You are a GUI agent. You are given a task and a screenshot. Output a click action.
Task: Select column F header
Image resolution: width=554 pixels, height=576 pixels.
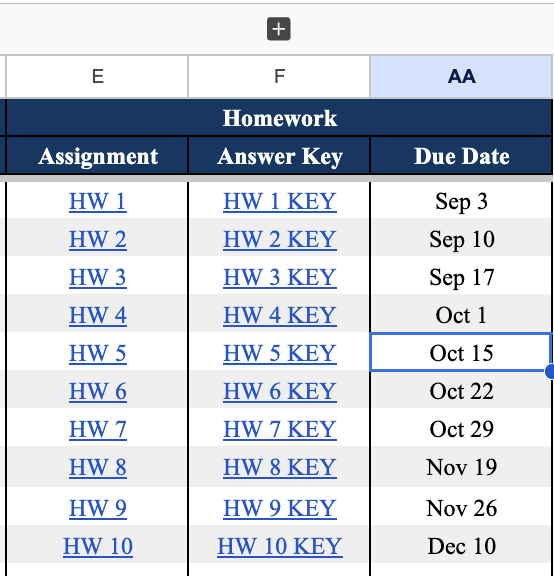pyautogui.click(x=279, y=76)
